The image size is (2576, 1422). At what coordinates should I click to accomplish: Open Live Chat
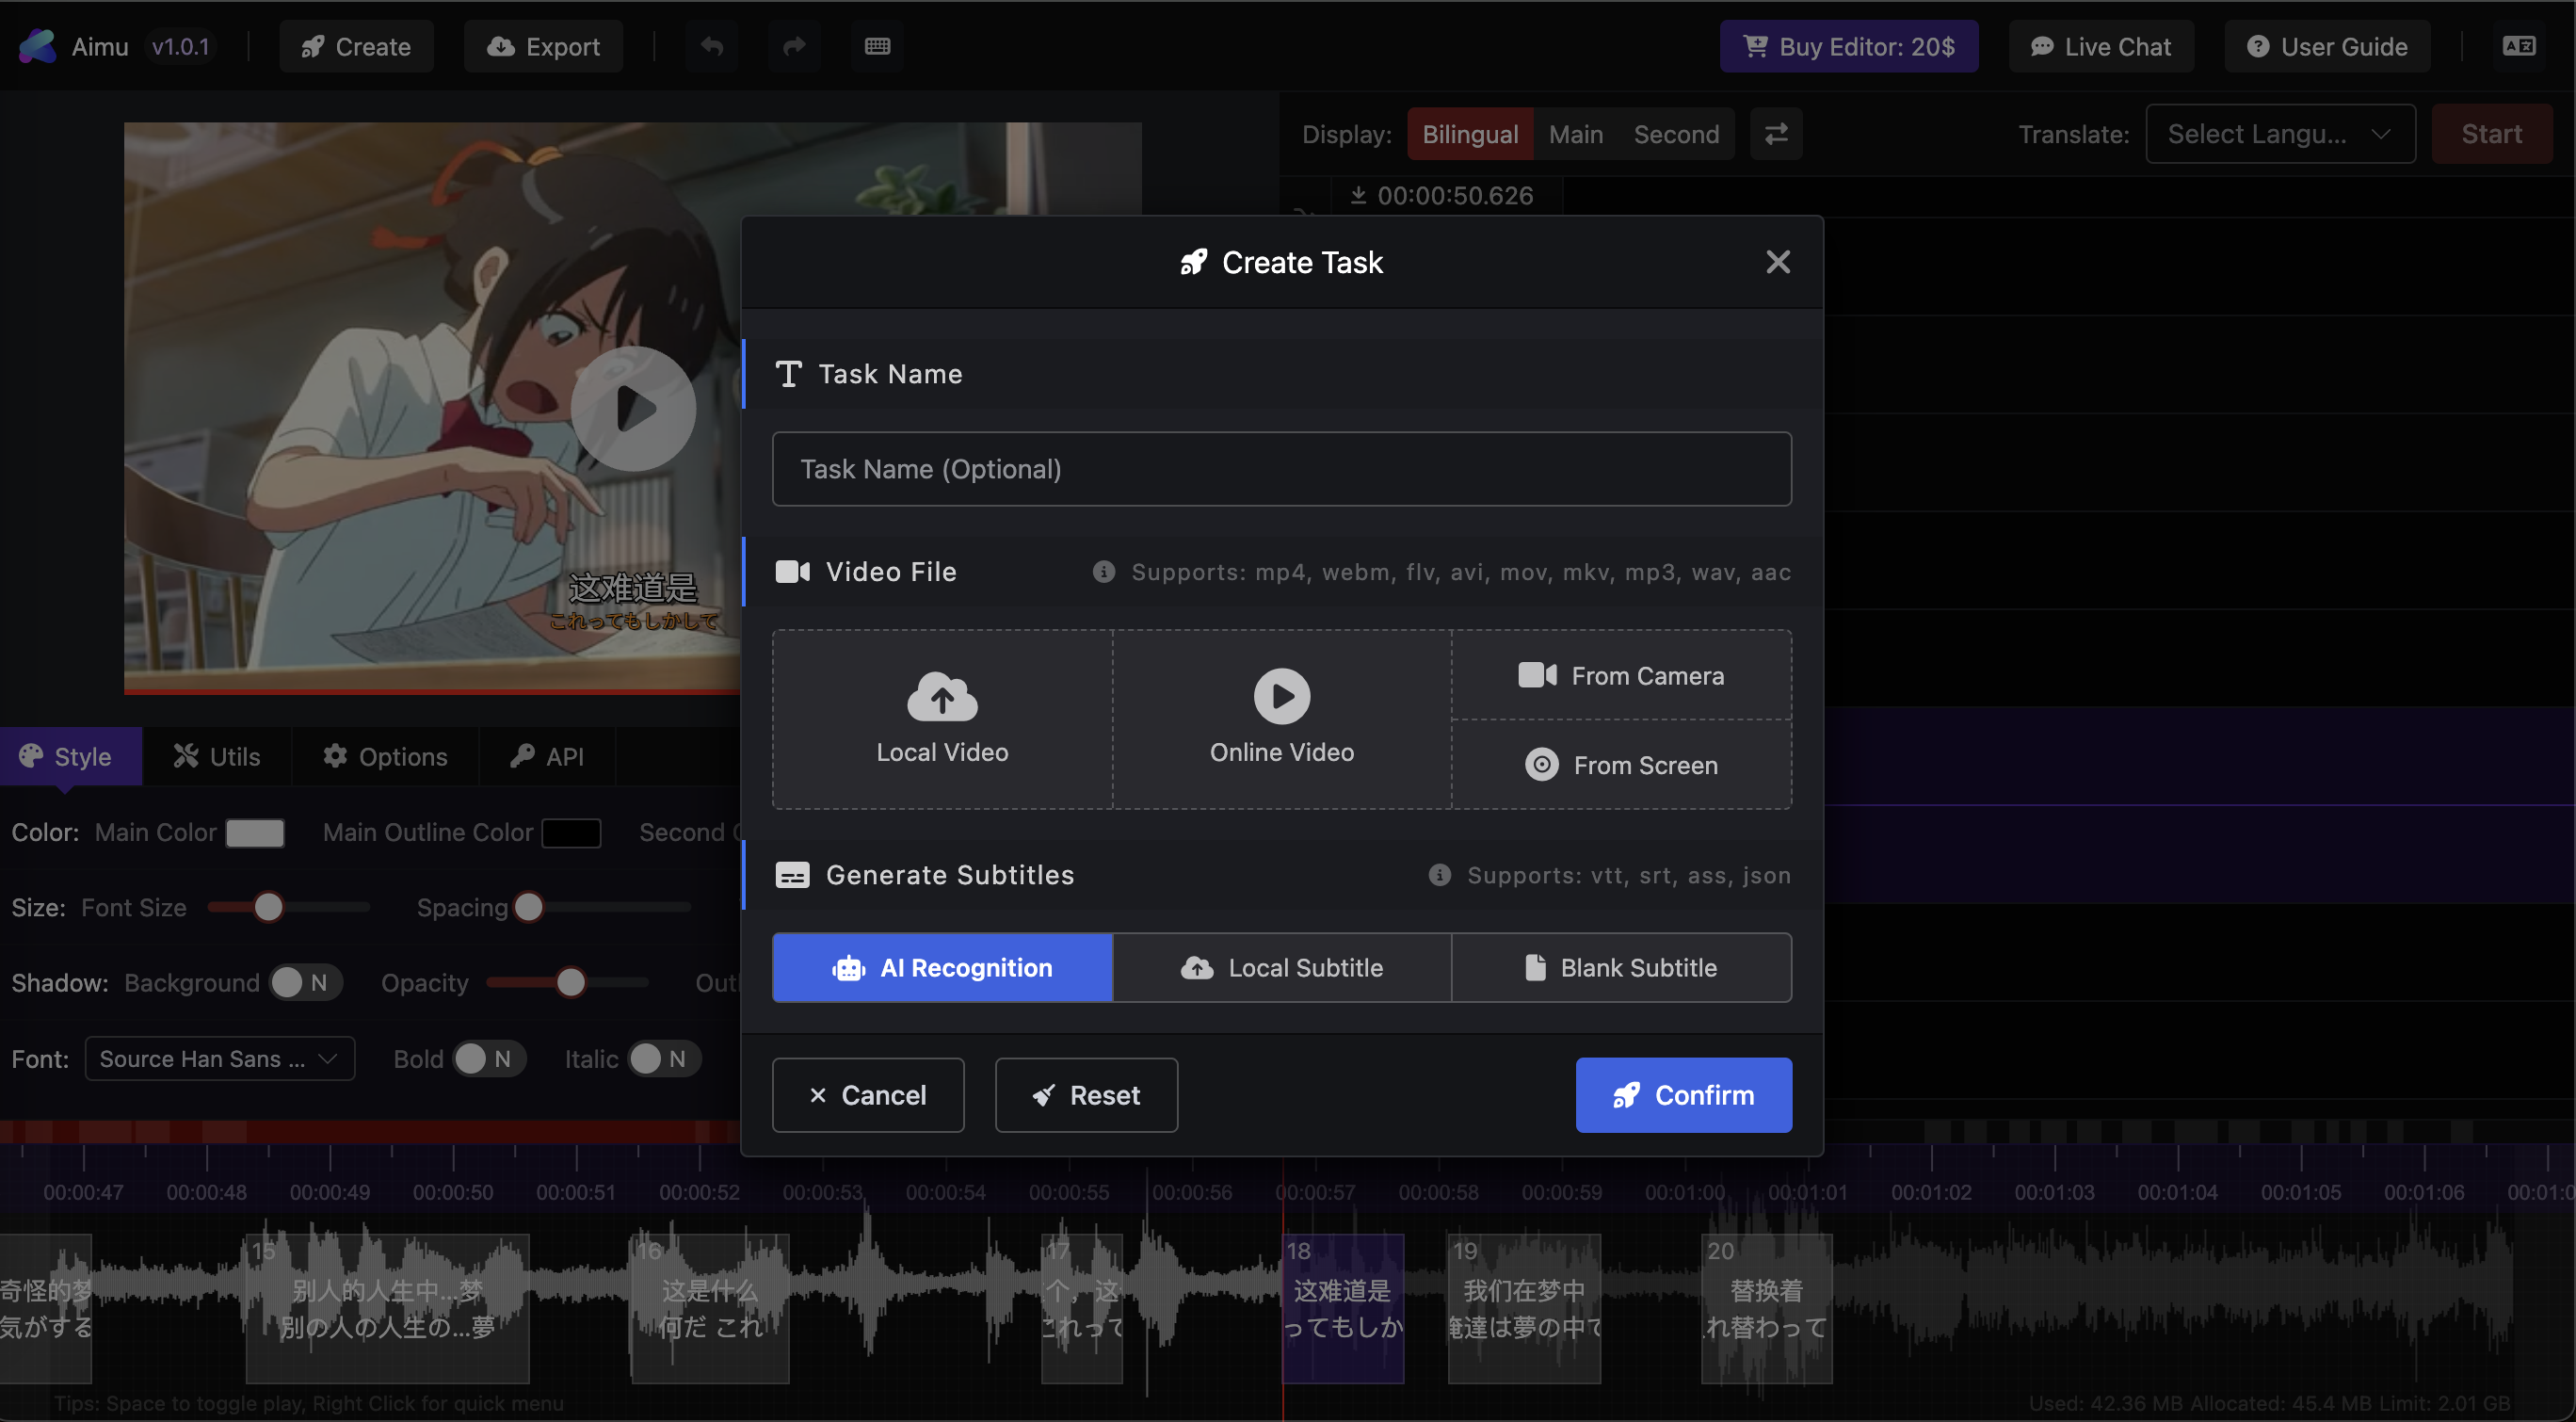click(2101, 46)
